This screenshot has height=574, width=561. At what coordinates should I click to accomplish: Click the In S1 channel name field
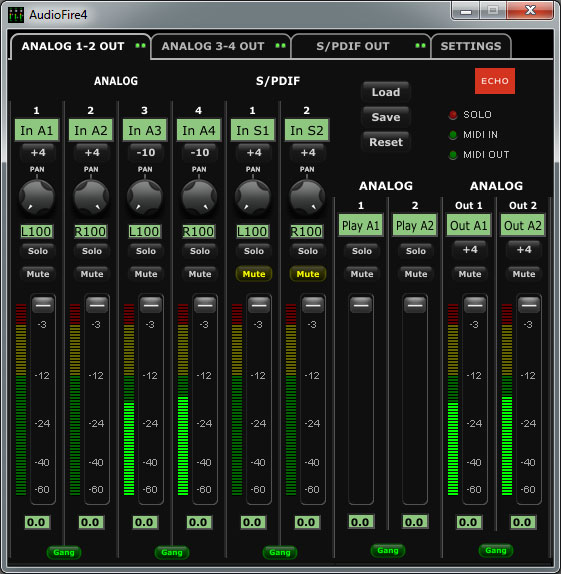click(253, 130)
